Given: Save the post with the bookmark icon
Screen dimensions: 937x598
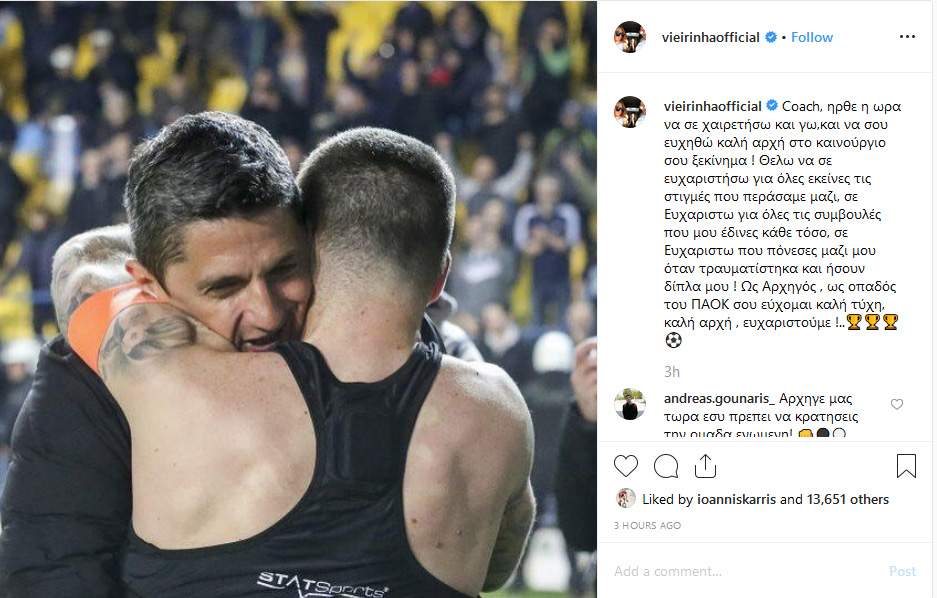Looking at the screenshot, I should 906,466.
